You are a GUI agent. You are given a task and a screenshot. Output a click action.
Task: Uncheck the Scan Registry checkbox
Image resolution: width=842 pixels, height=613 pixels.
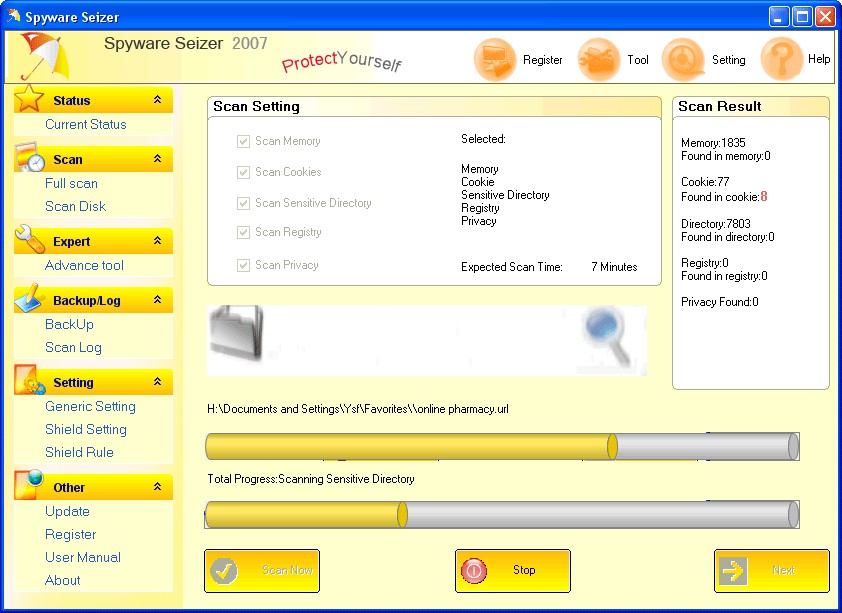click(x=243, y=233)
